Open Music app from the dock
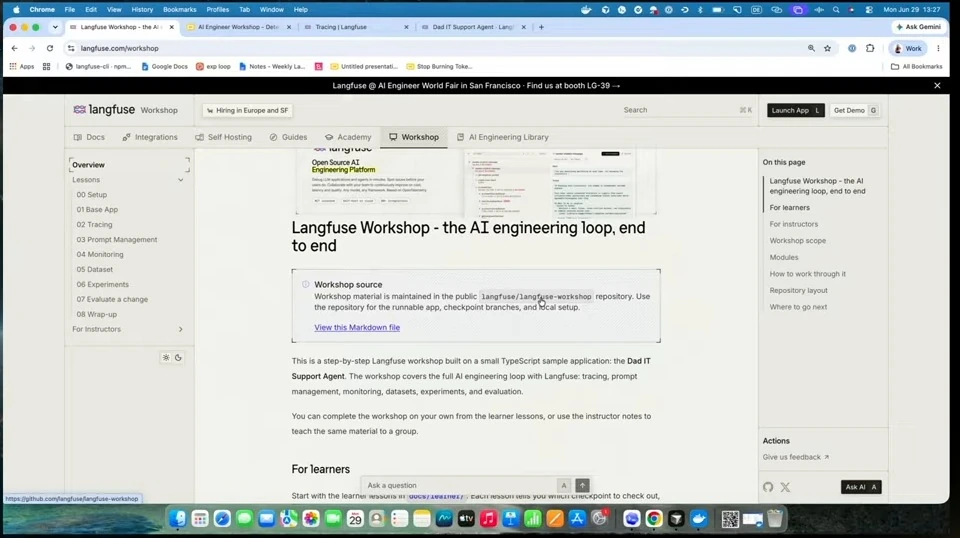Screen dimensions: 960x538 point(488,519)
